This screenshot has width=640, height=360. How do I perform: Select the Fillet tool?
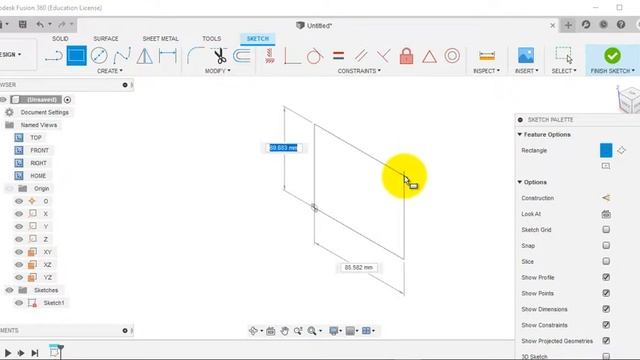195,56
